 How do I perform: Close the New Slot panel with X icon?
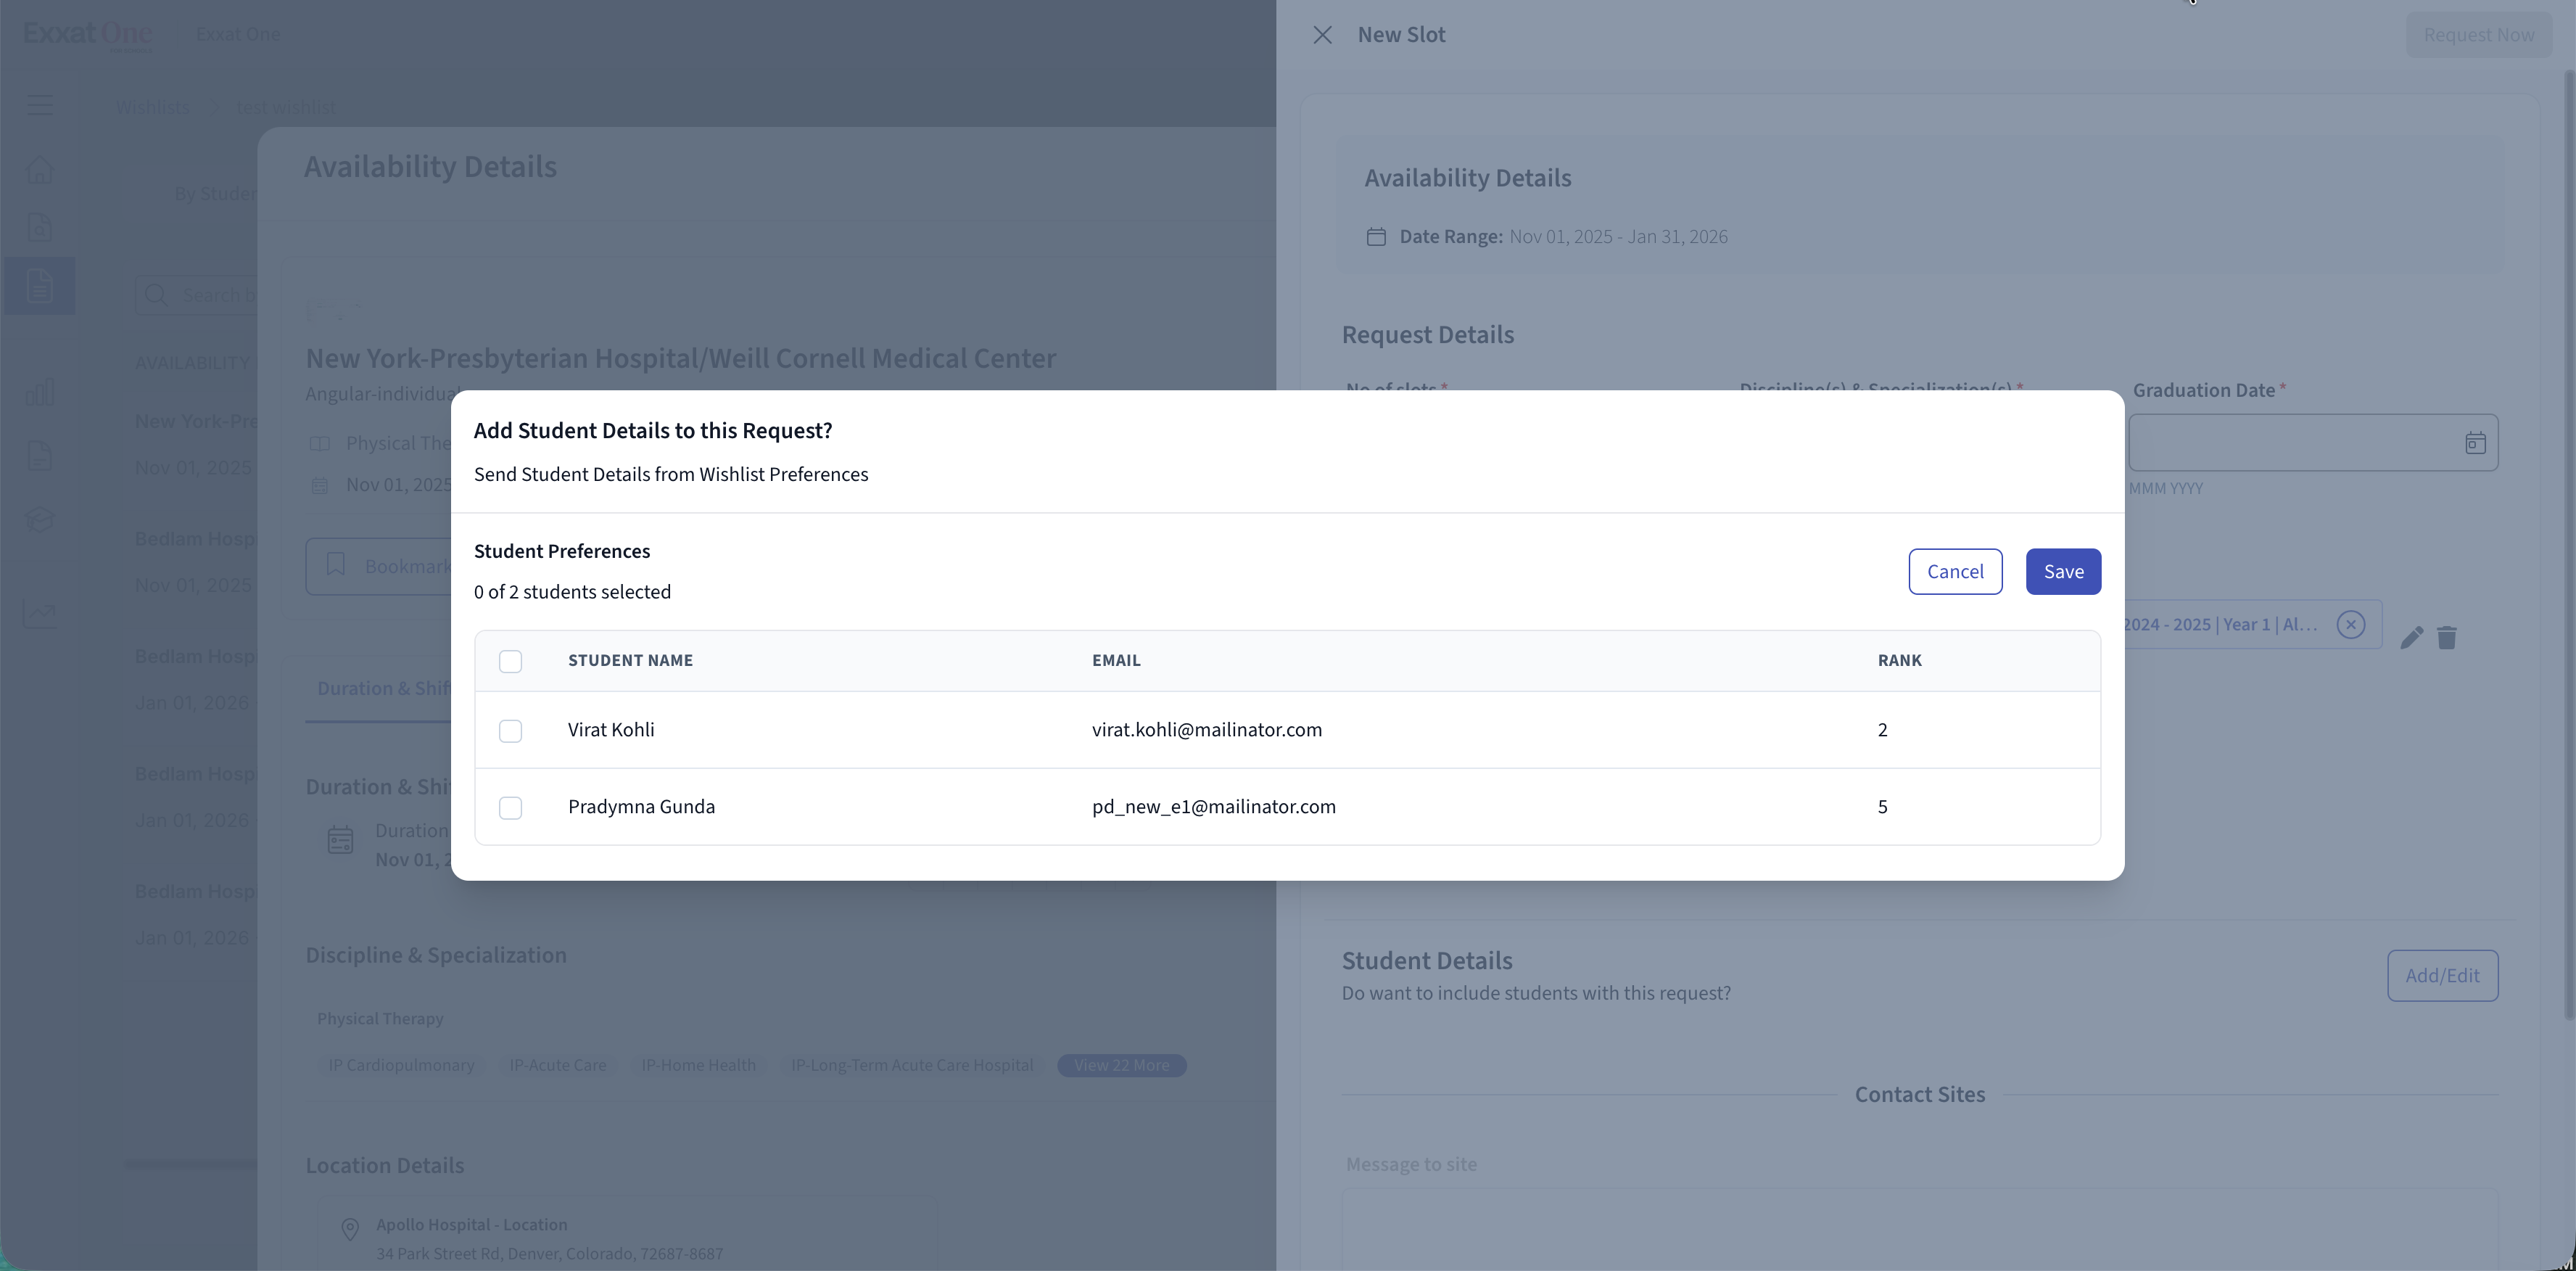(1322, 35)
